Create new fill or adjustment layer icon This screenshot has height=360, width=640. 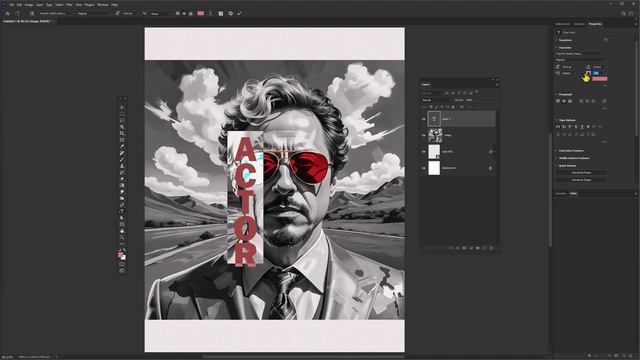point(471,248)
